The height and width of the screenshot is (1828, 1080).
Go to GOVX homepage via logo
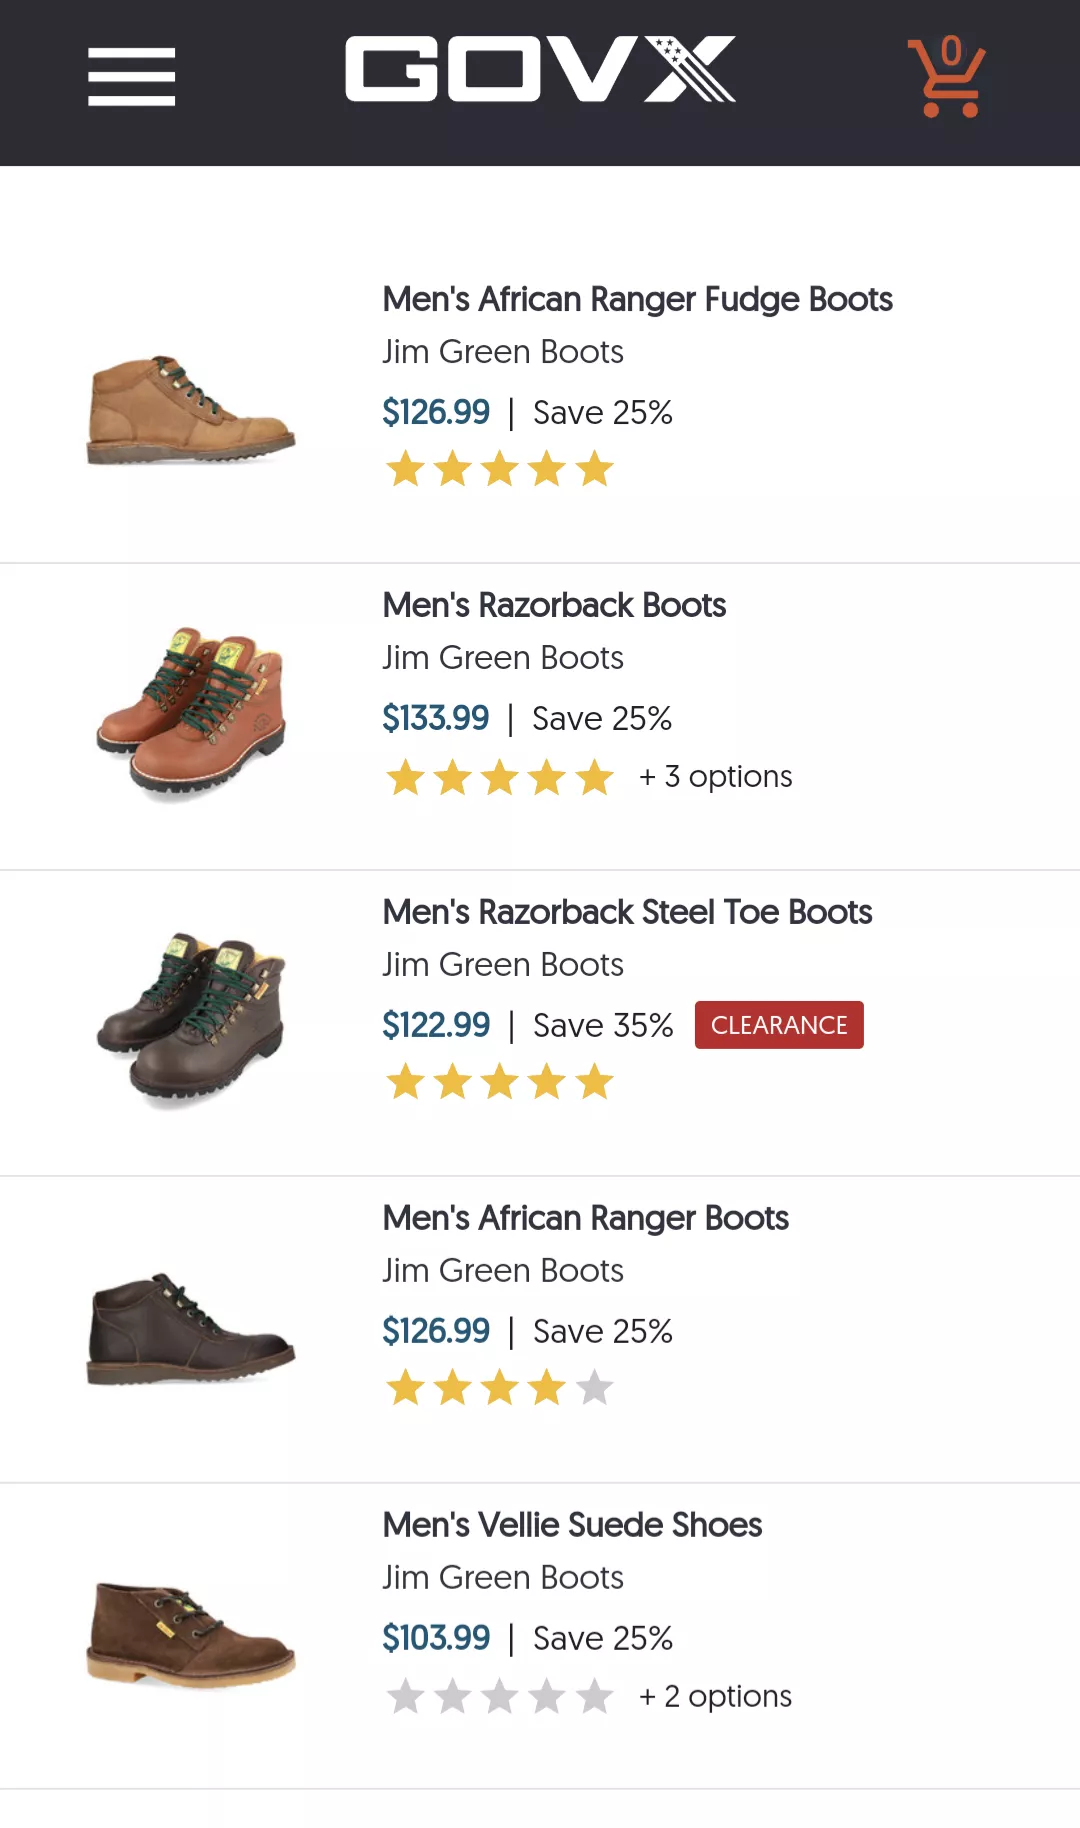(540, 70)
